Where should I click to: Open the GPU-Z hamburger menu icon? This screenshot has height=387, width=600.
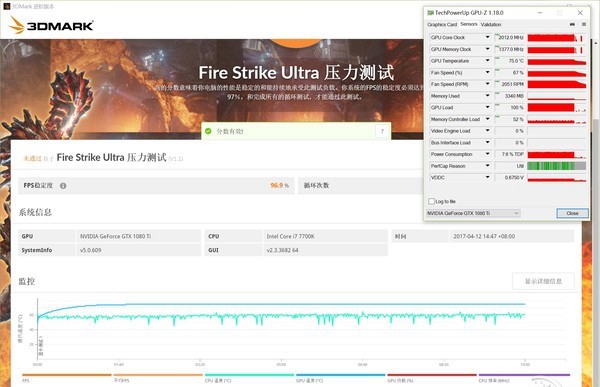click(x=584, y=24)
